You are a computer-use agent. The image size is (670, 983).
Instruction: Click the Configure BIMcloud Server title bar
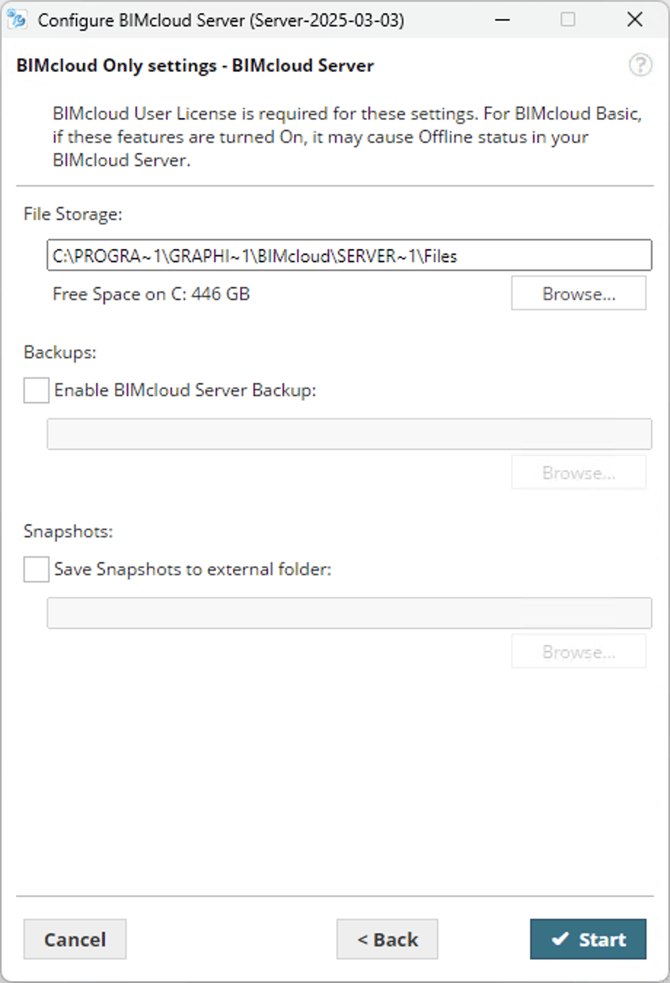coord(220,19)
